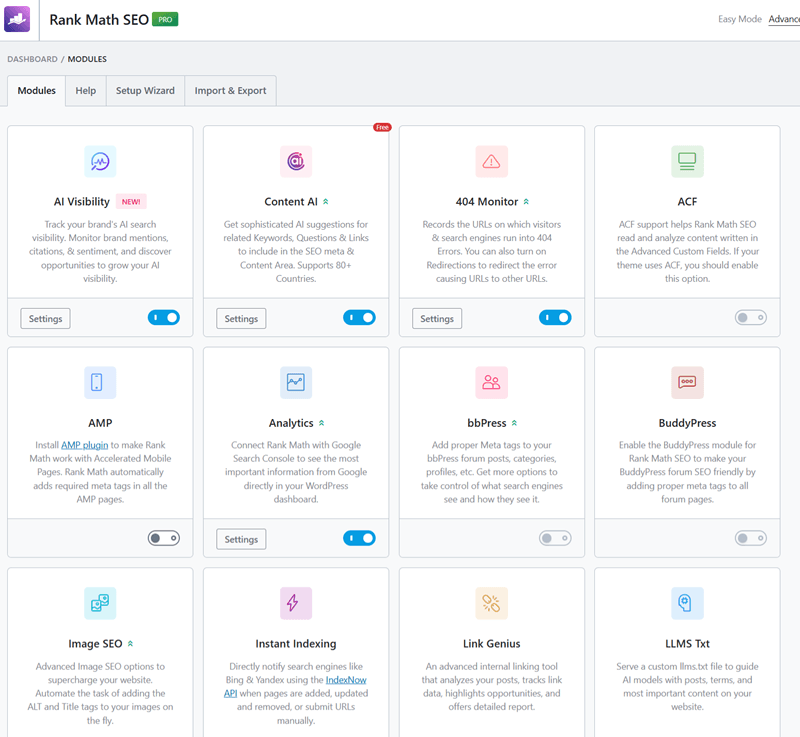Open Content AI Settings button
The height and width of the screenshot is (737, 800).
click(x=241, y=319)
